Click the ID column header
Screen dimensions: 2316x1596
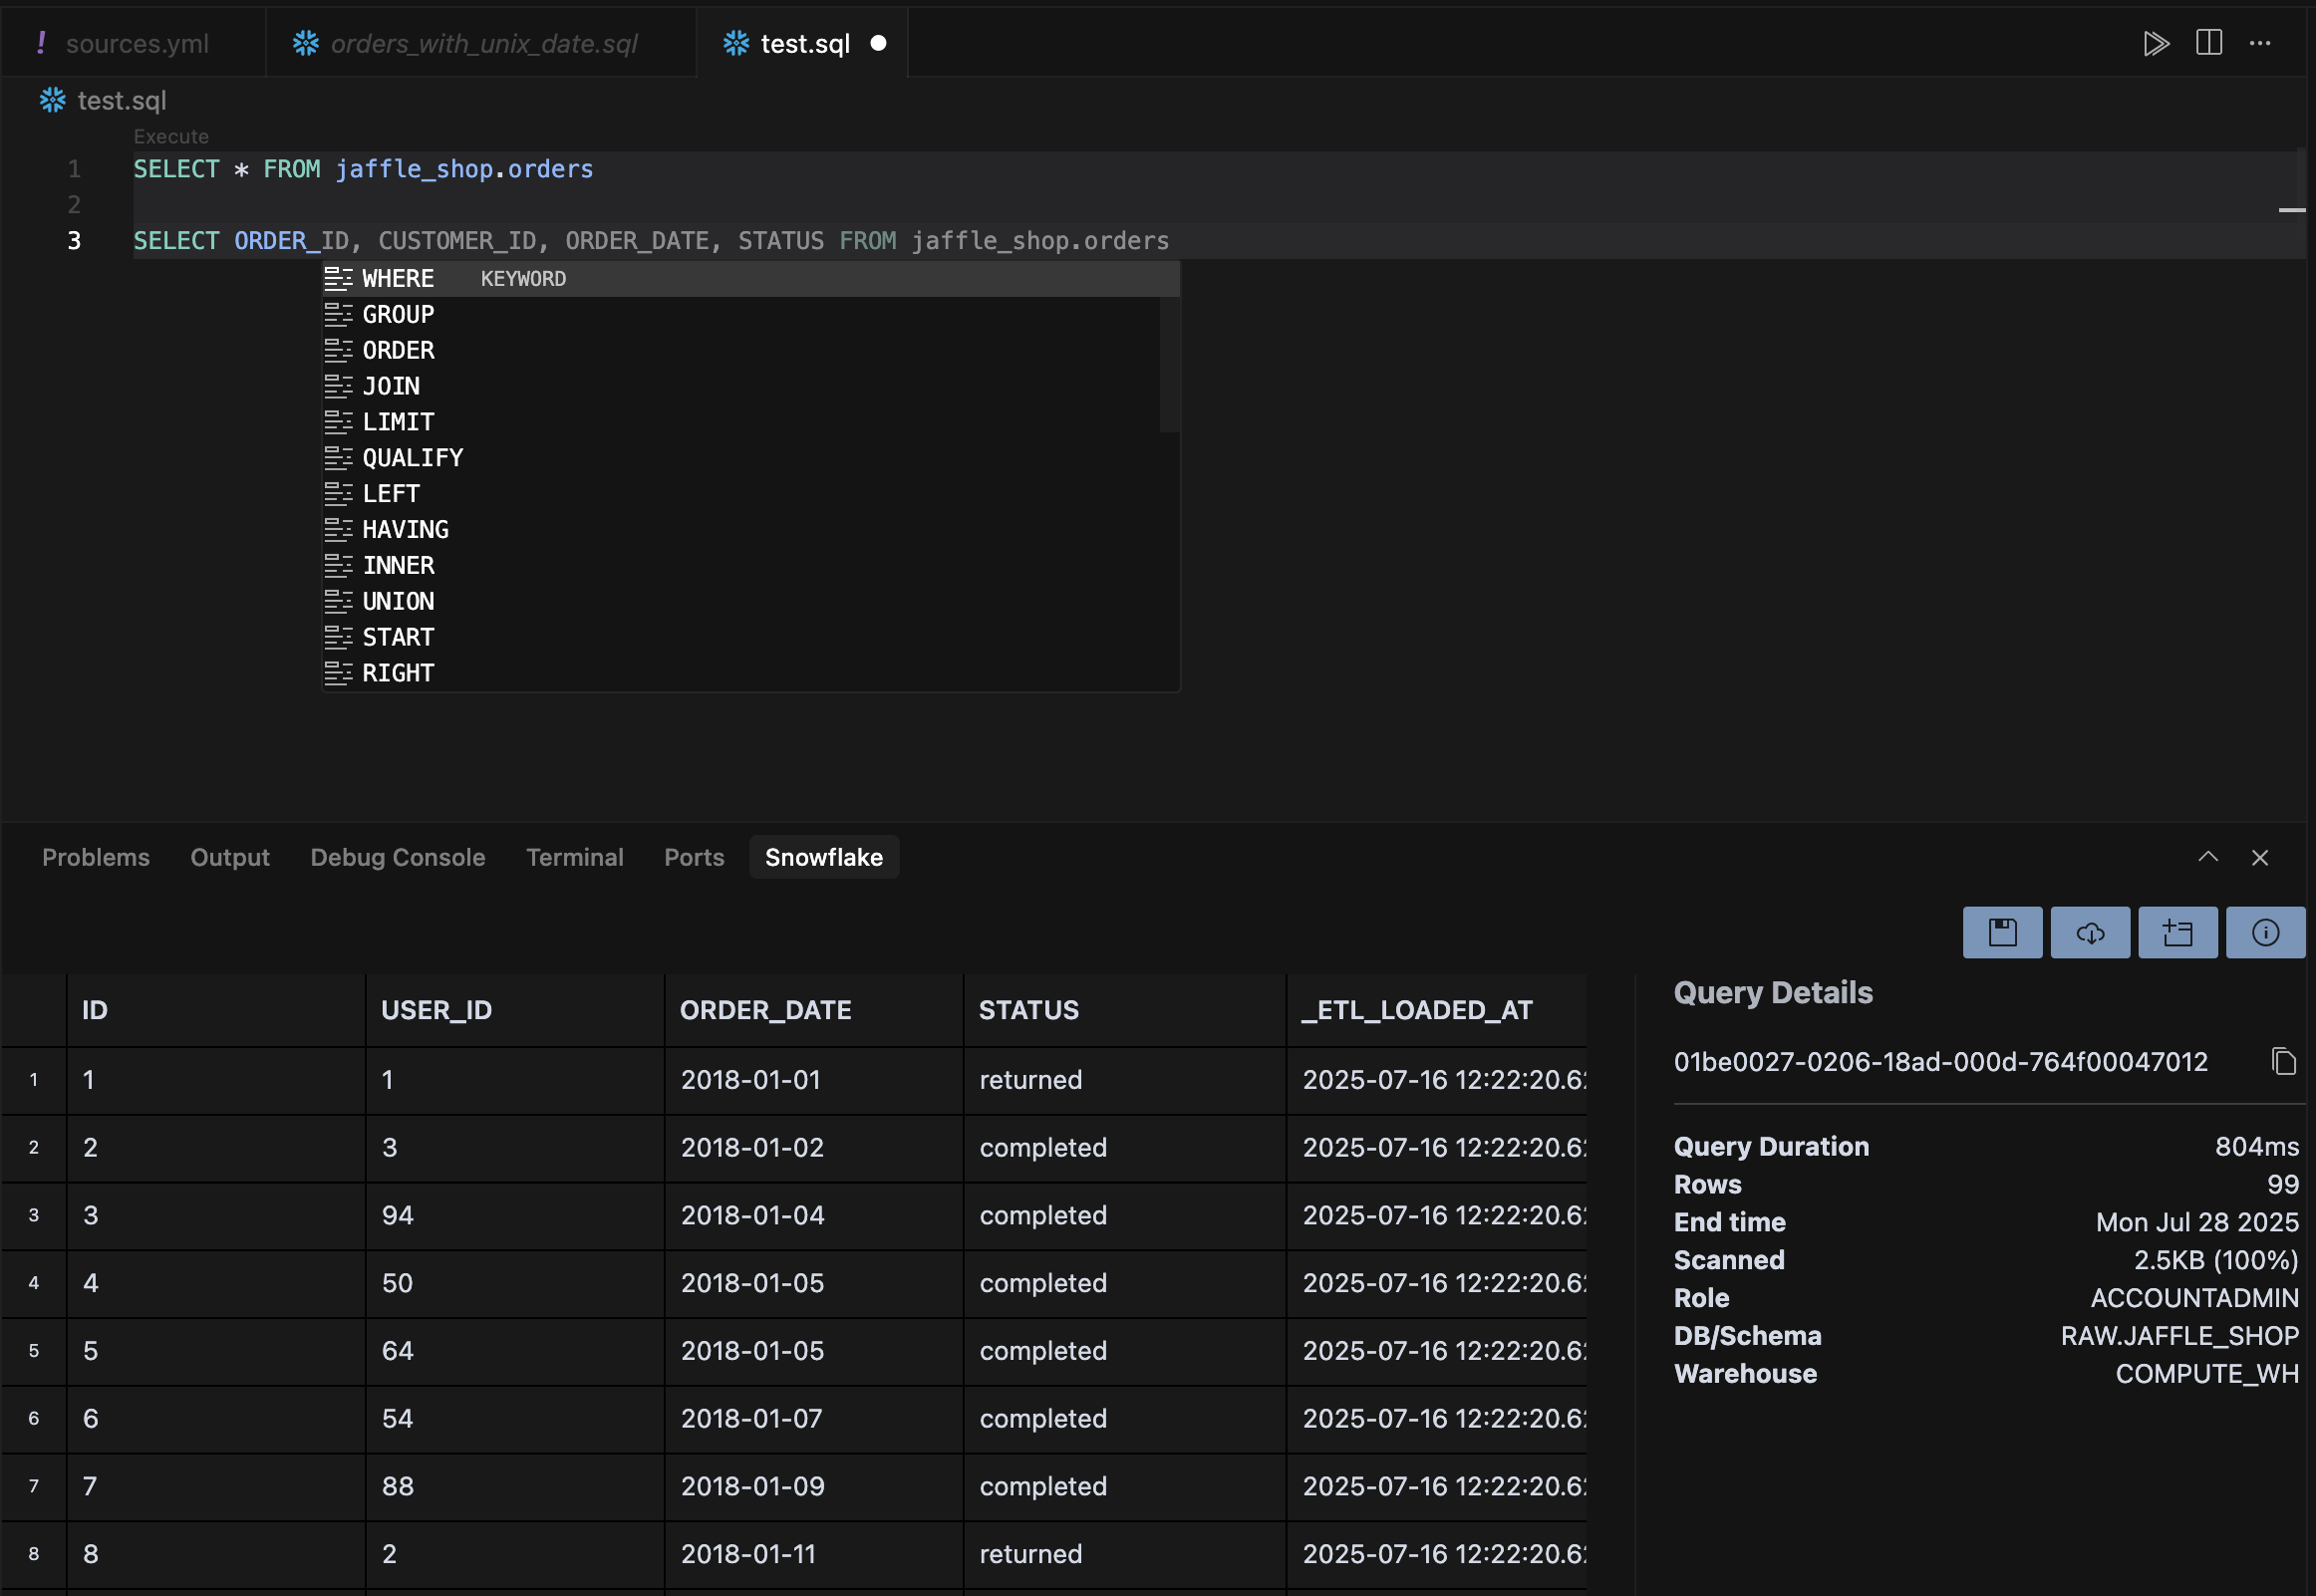click(x=215, y=1010)
